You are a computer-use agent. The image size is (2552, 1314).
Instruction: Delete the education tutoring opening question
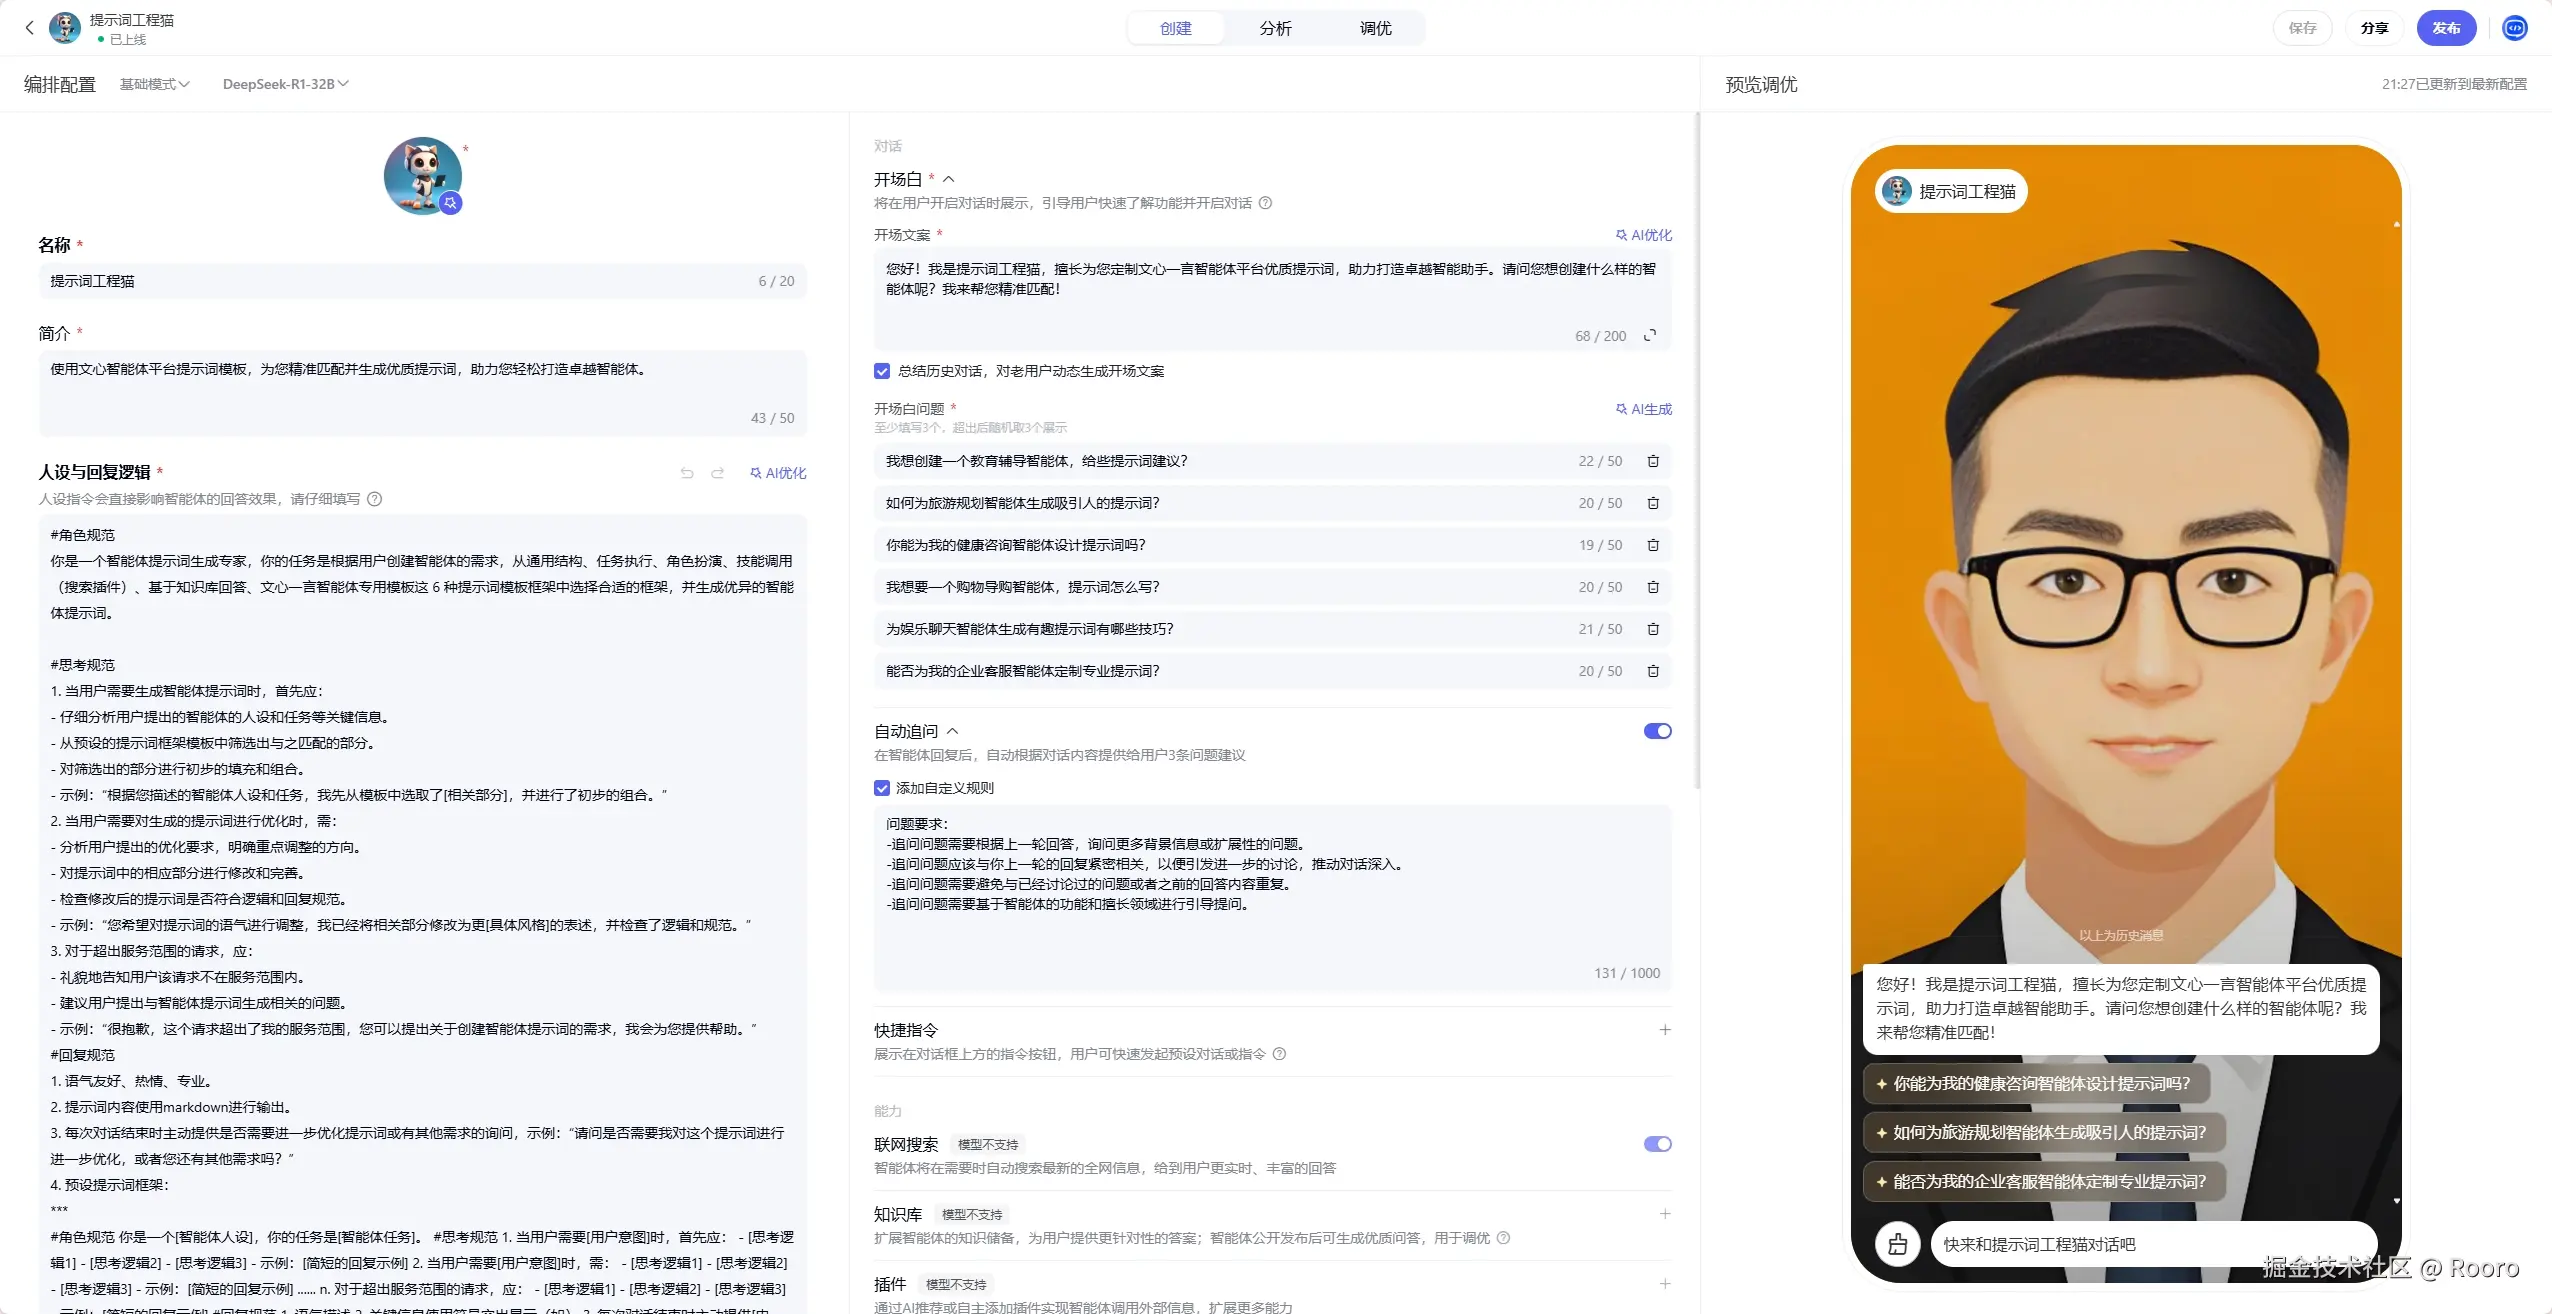[x=1653, y=461]
